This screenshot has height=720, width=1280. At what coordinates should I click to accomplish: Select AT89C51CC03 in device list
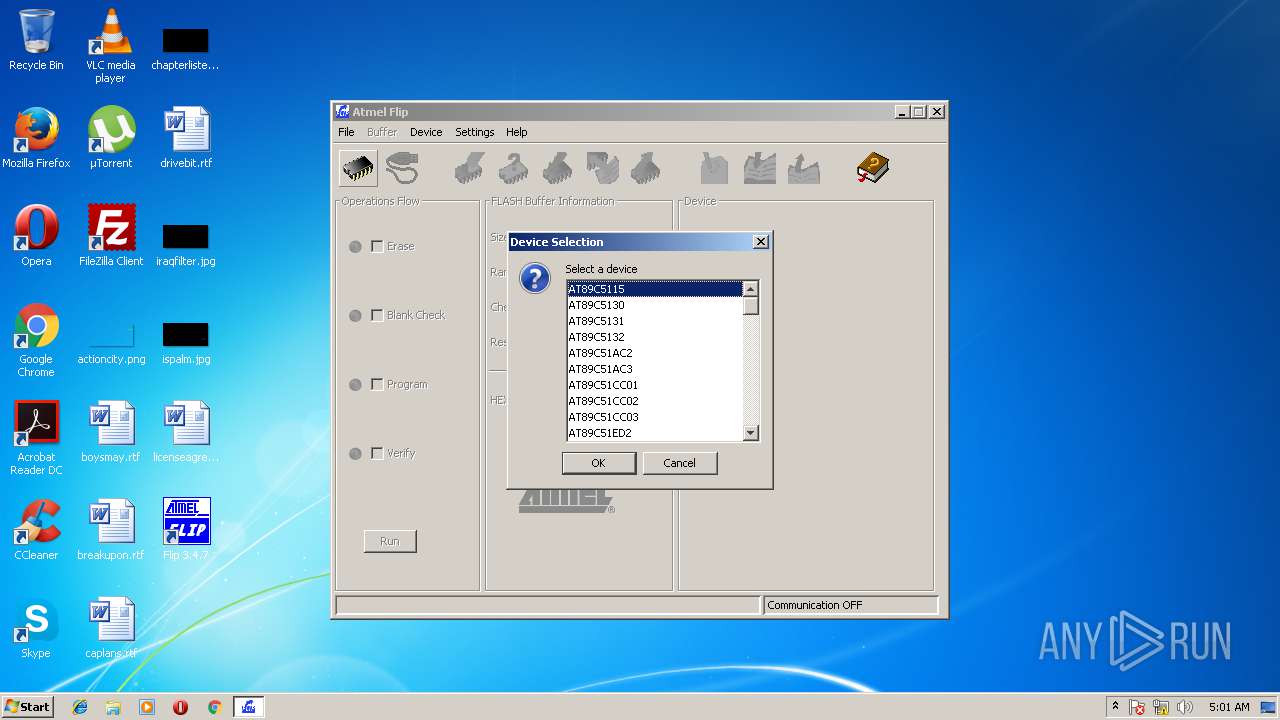pos(655,417)
